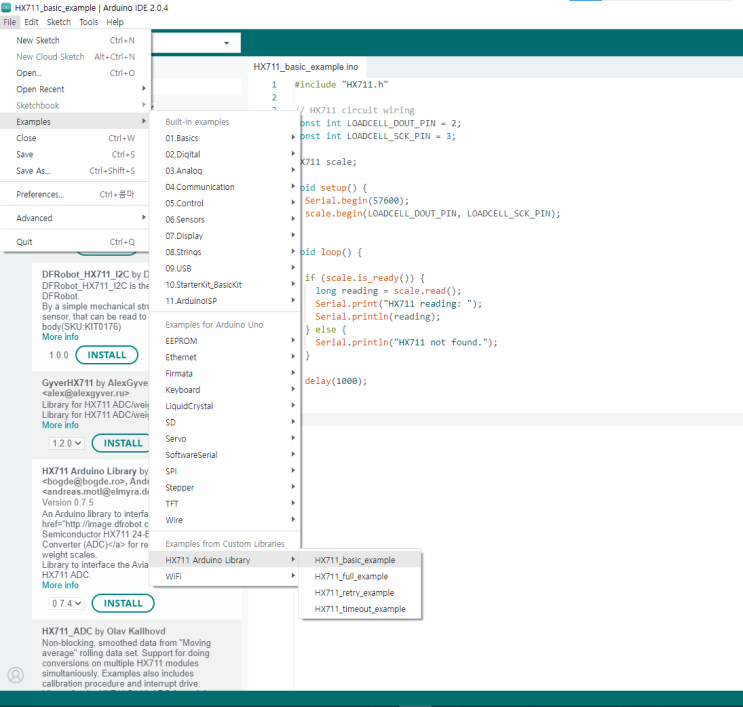This screenshot has width=743, height=707.
Task: Install DFRobot_HX711_I2C library version 1.0.0
Action: [x=107, y=355]
